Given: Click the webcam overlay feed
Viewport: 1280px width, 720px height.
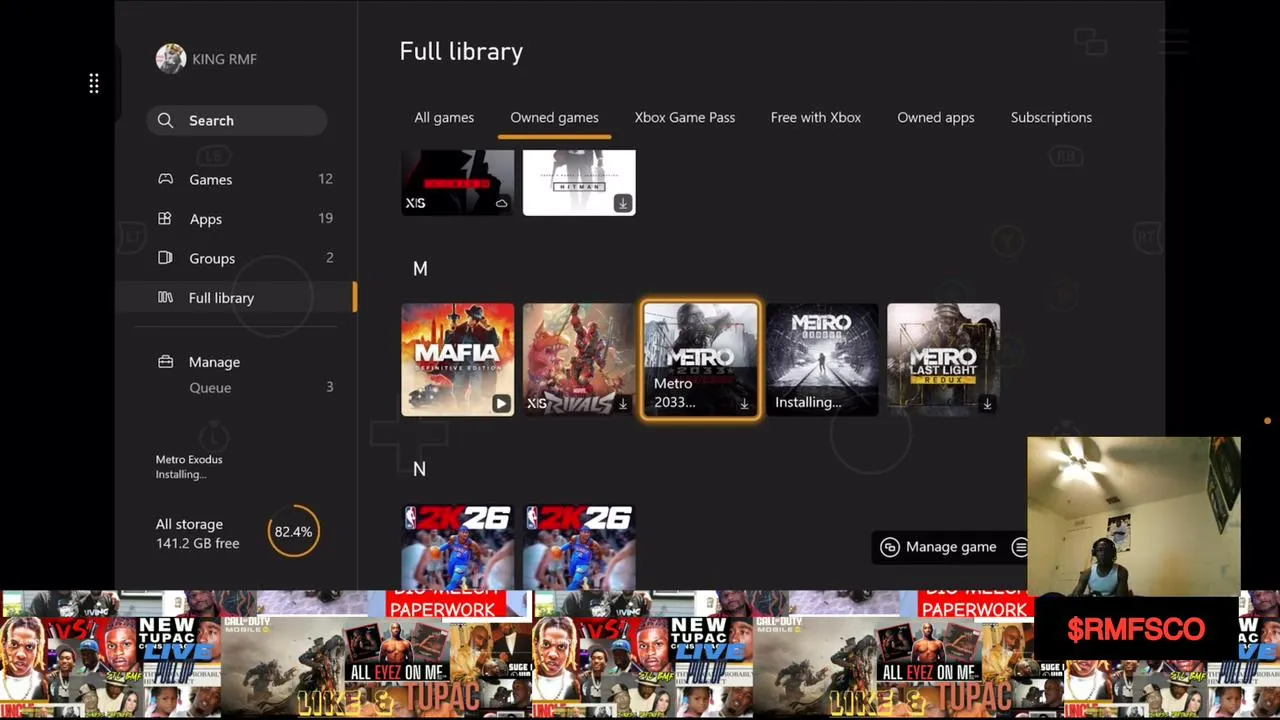Looking at the screenshot, I should click(1134, 517).
